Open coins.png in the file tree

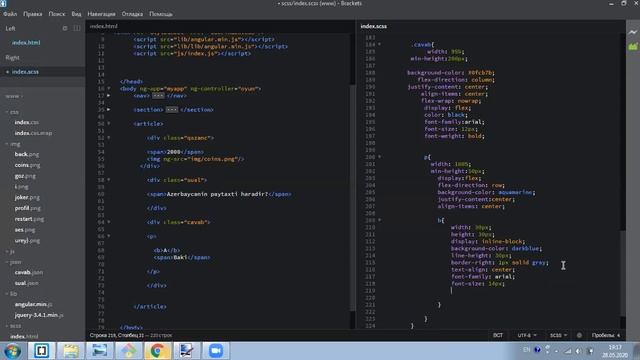[27, 165]
